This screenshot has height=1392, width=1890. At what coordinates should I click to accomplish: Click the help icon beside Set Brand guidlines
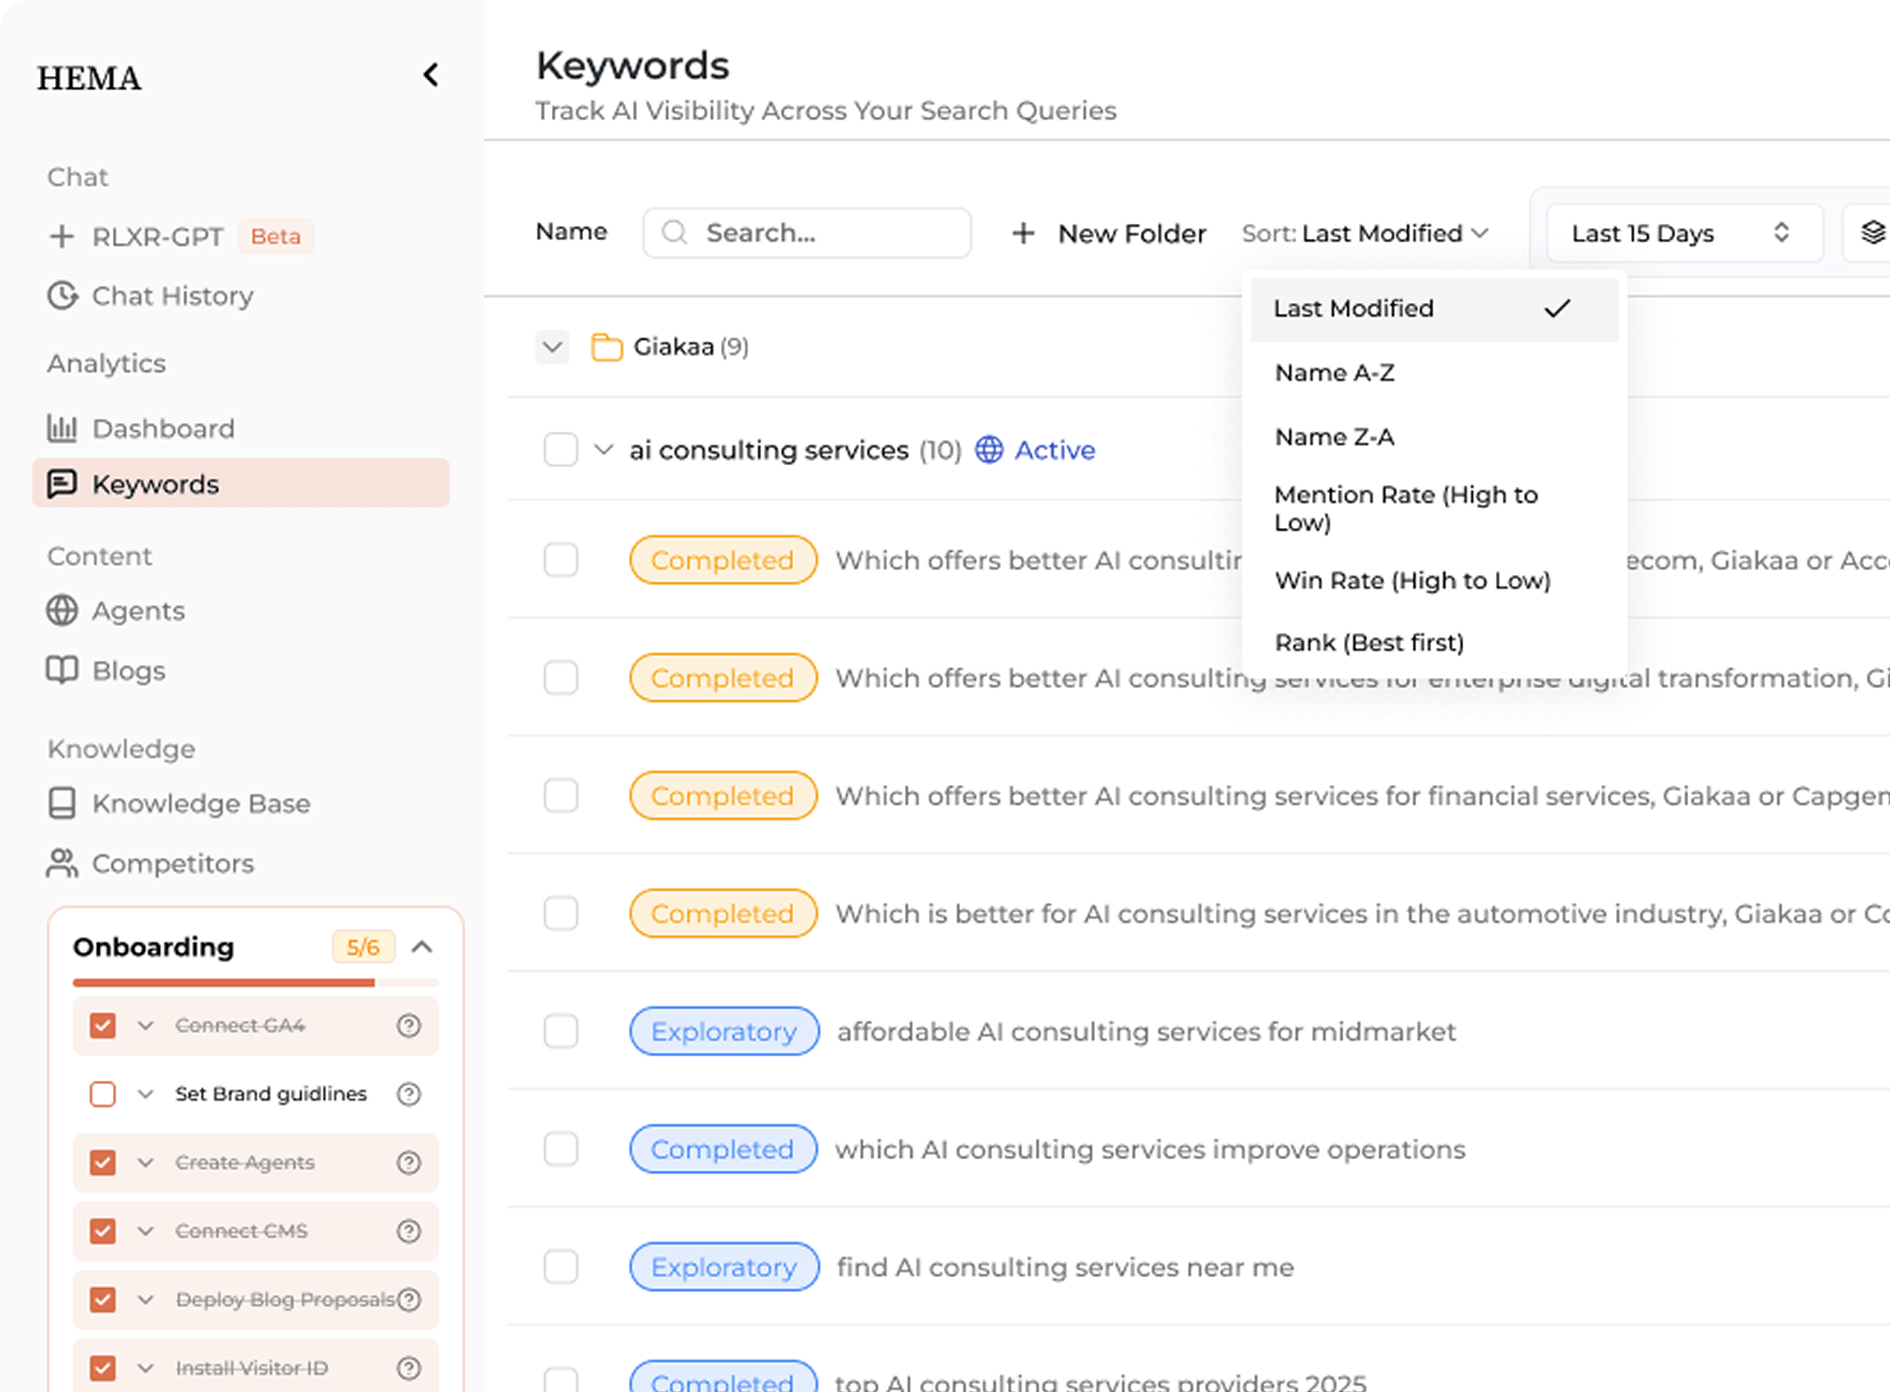pyautogui.click(x=408, y=1094)
